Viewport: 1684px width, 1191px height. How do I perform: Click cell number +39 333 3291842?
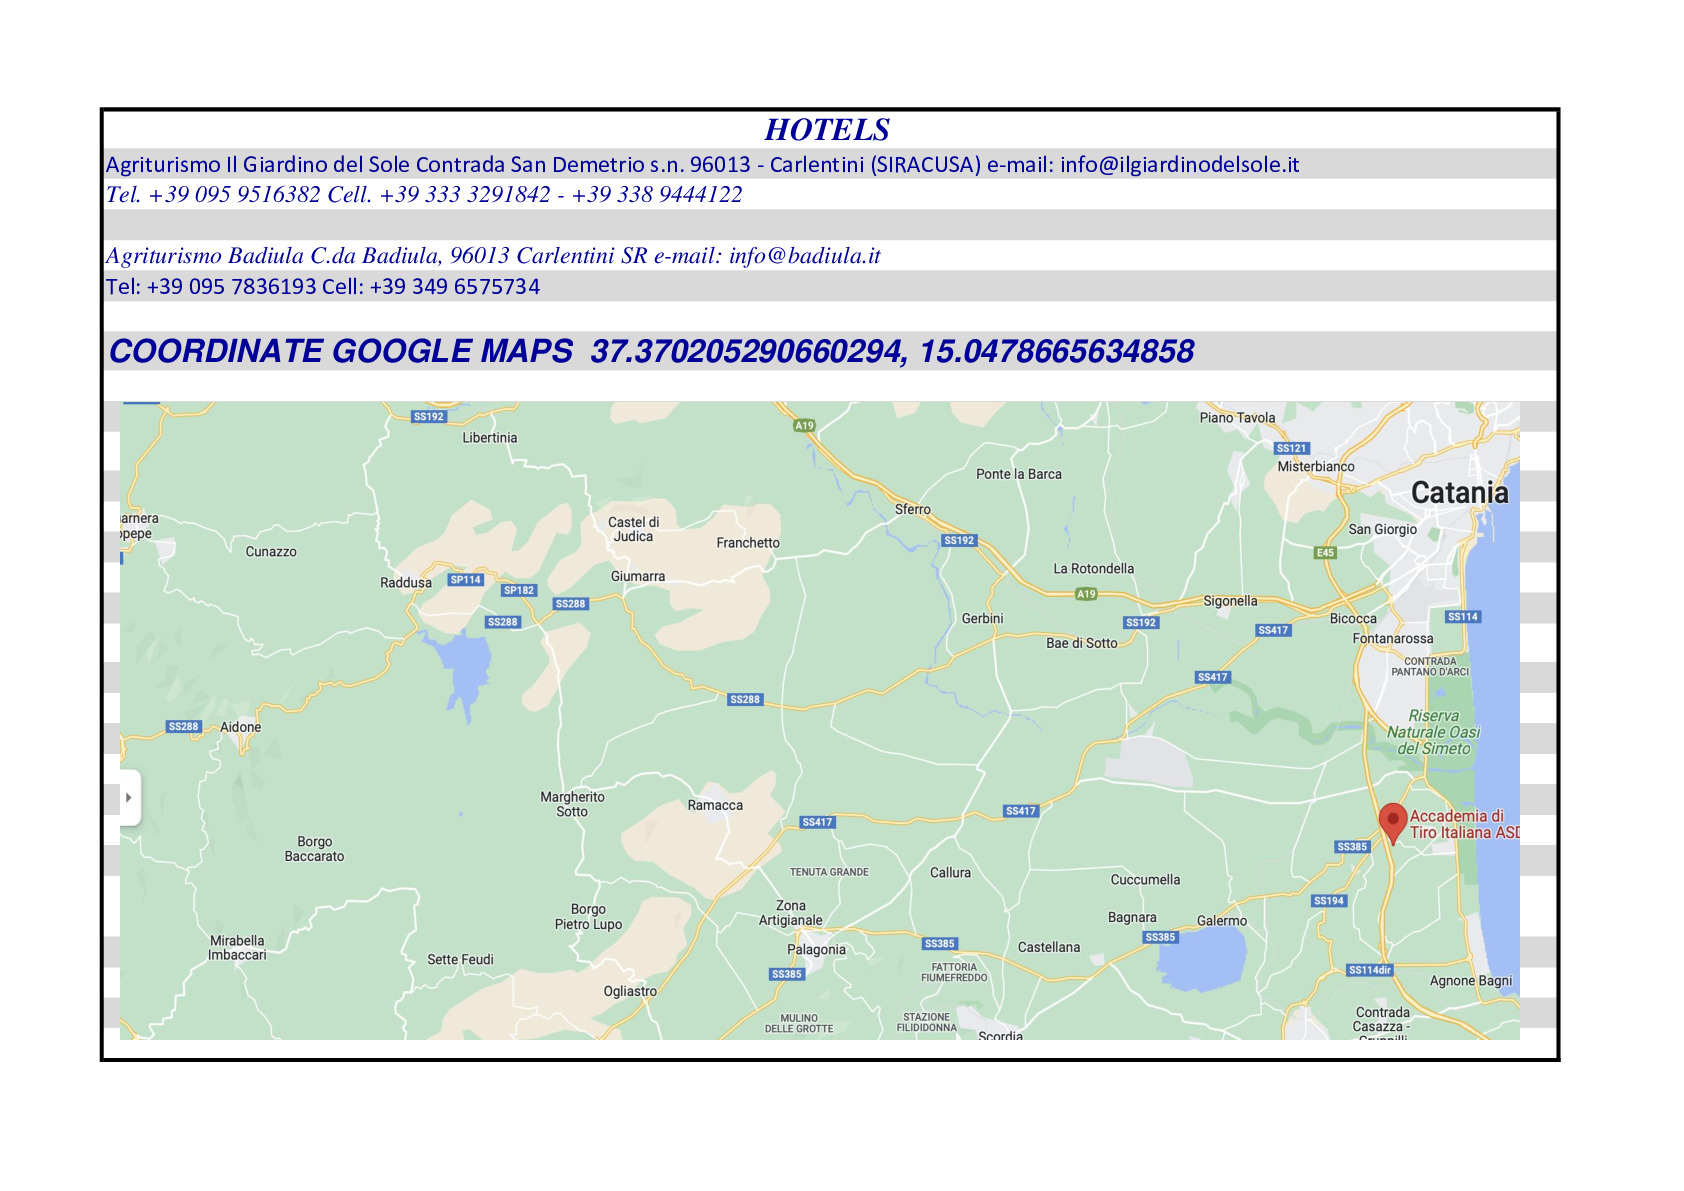coord(465,195)
